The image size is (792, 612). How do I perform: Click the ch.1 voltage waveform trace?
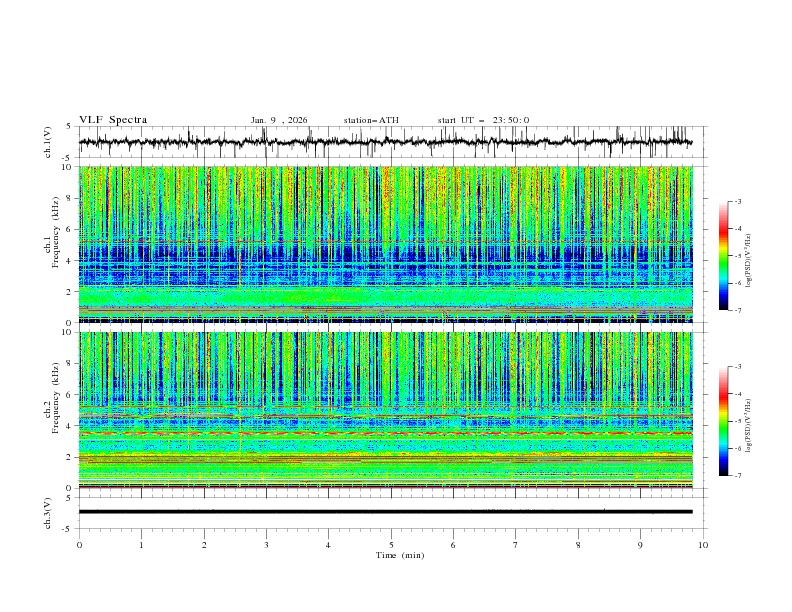[385, 142]
